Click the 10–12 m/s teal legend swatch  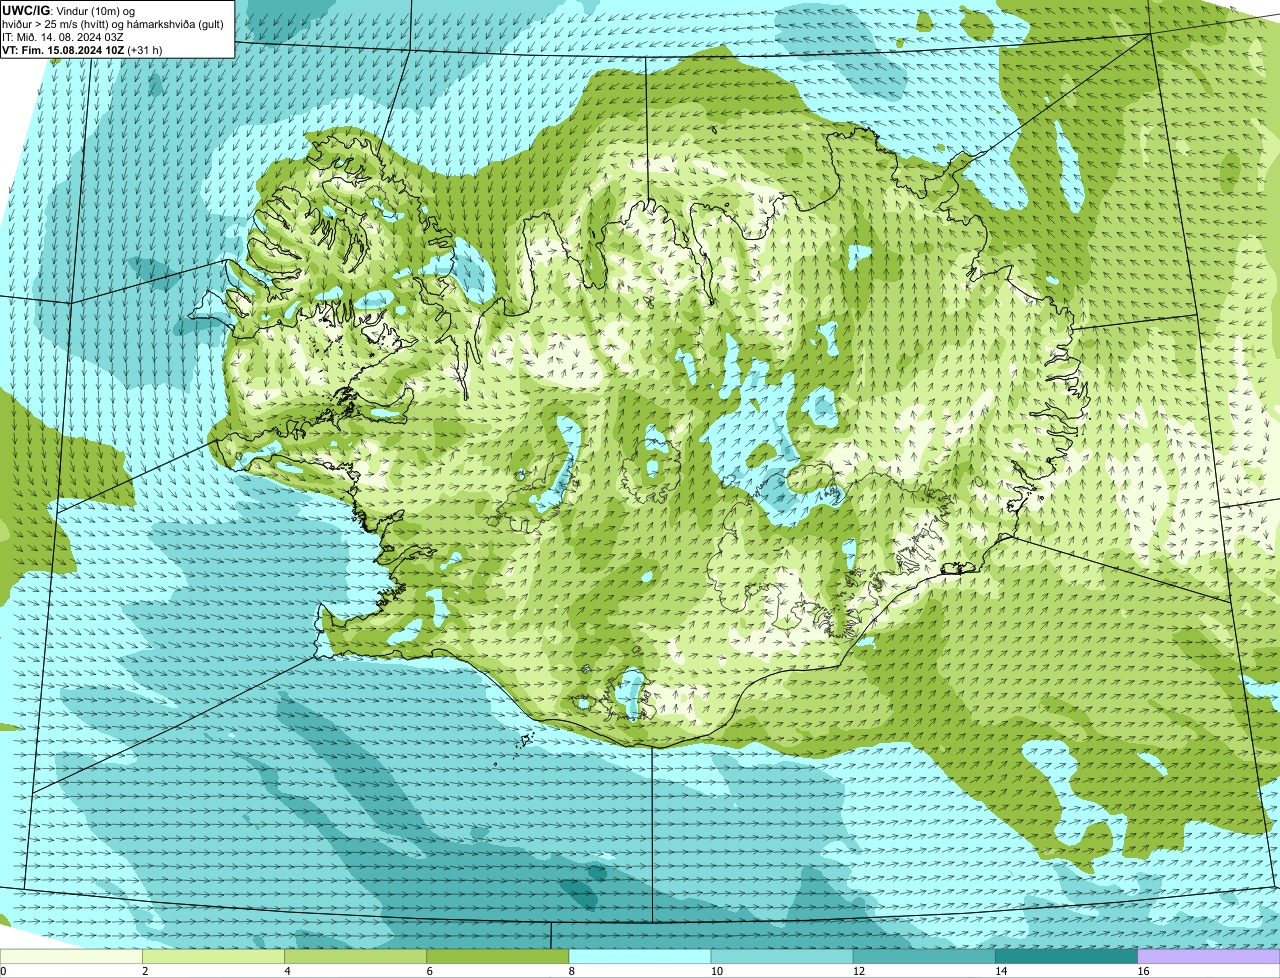(x=782, y=956)
